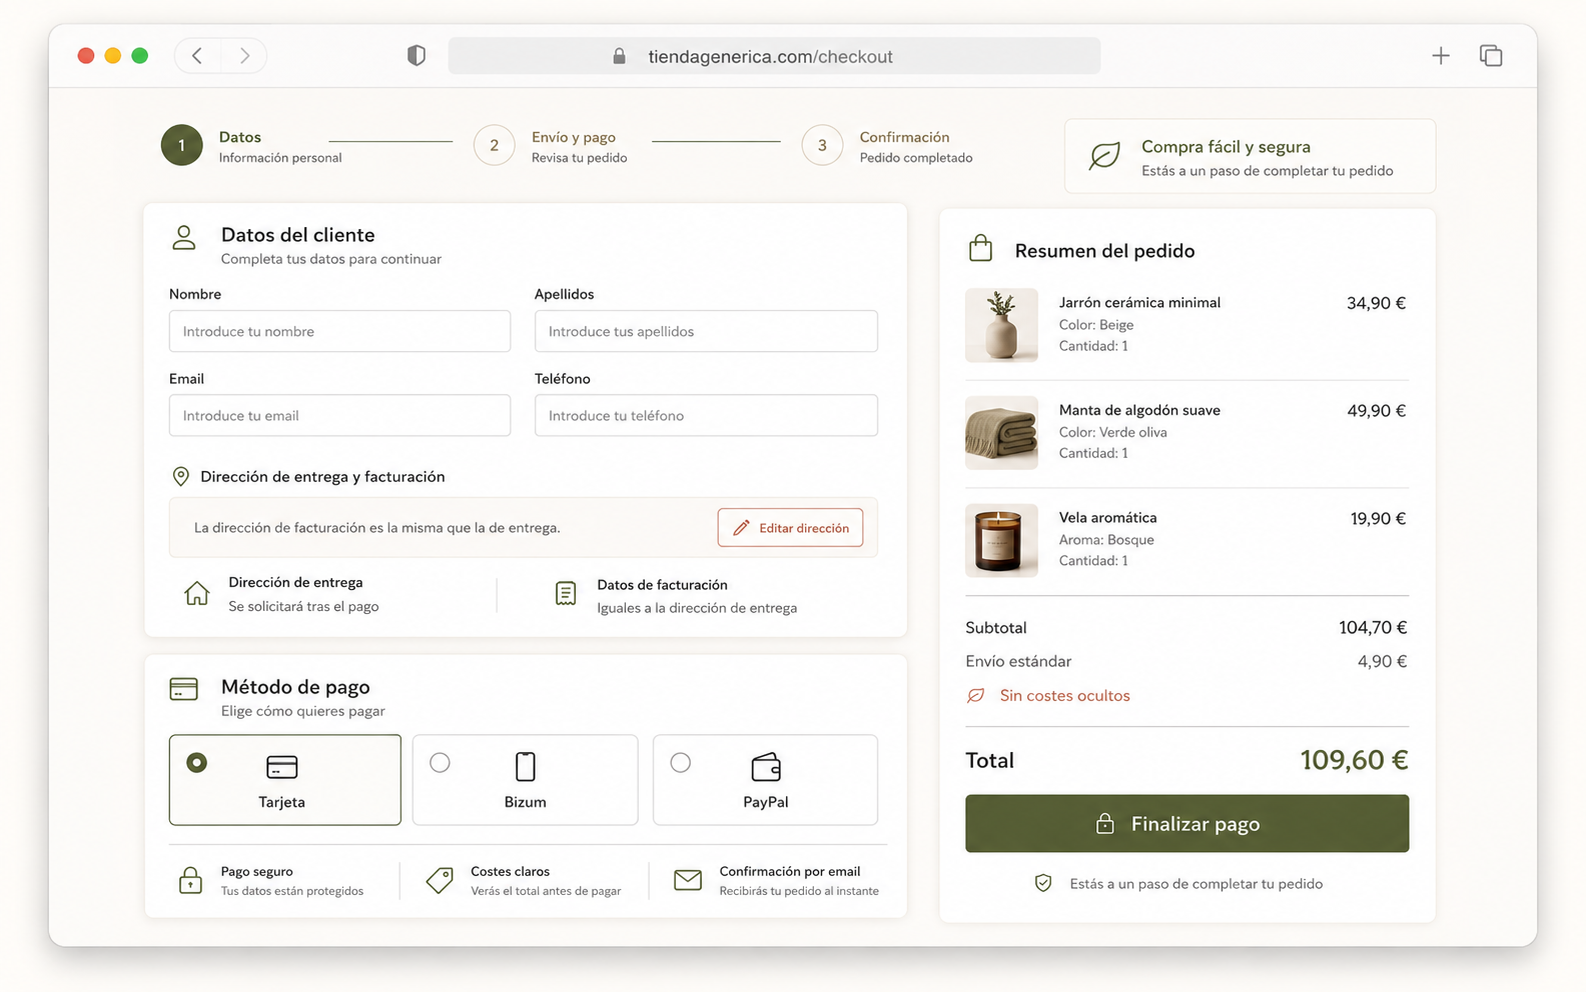1586x992 pixels.
Task: Click the Resumen del pedido heading
Action: [x=1105, y=251]
